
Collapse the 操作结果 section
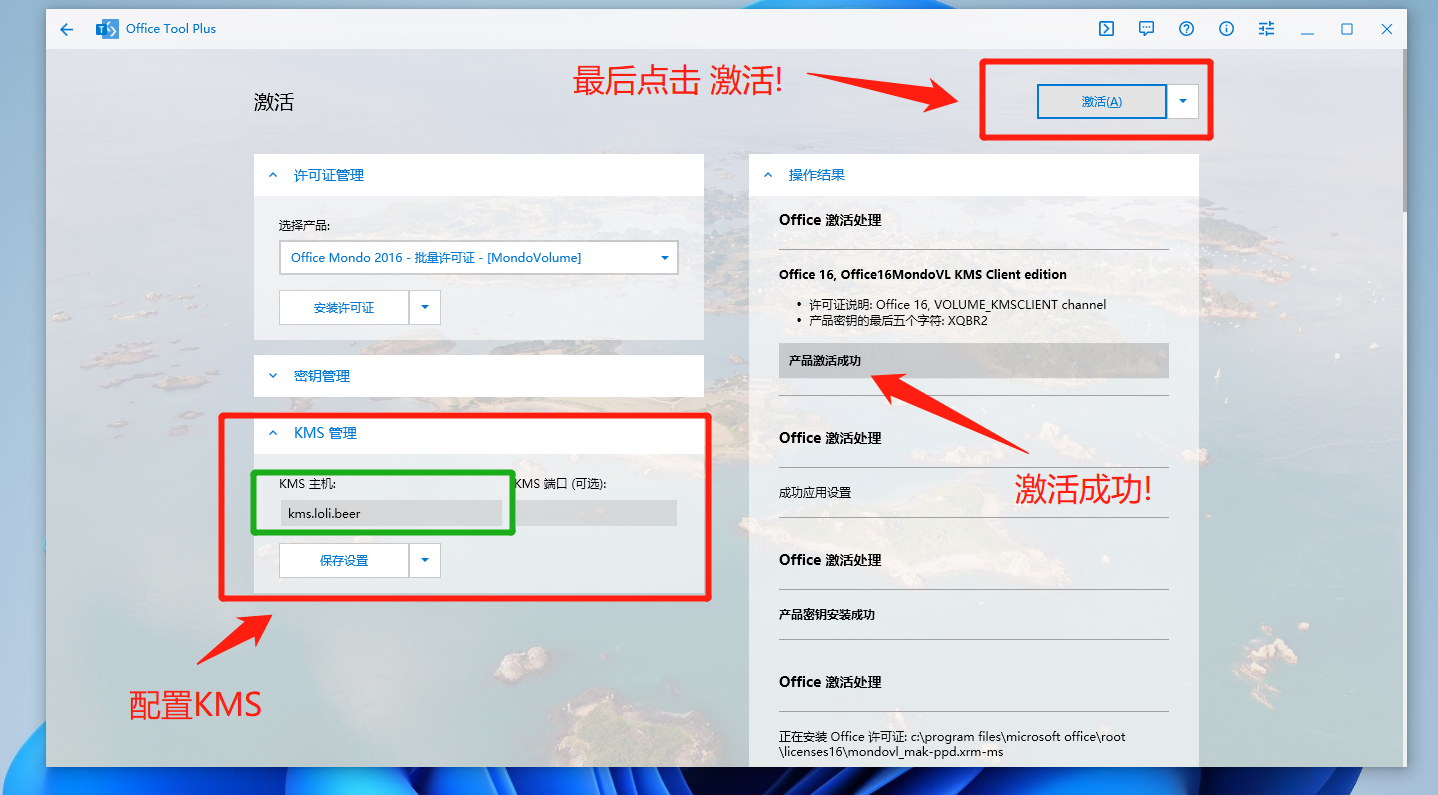point(974,175)
